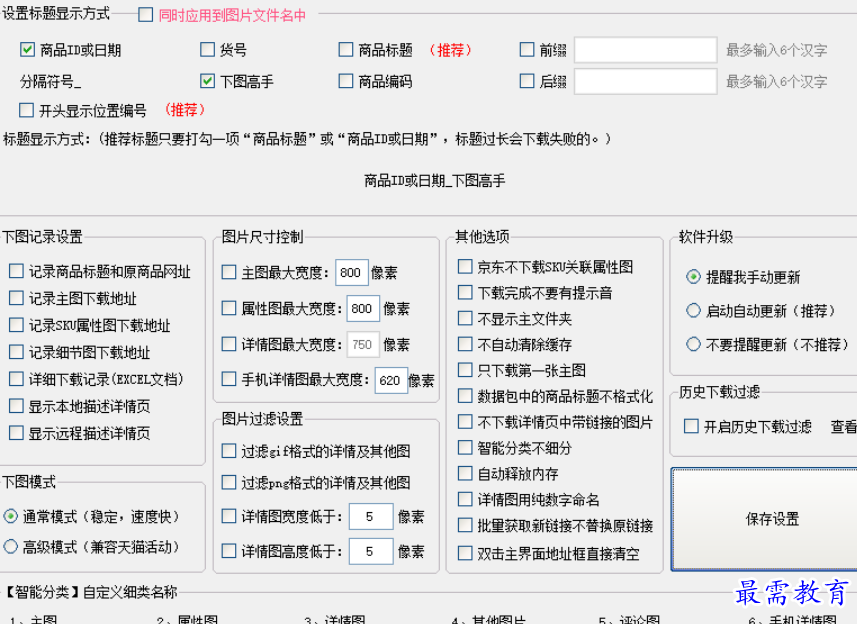
Task: Check 属性图最大宽度 option
Action: [x=229, y=308]
